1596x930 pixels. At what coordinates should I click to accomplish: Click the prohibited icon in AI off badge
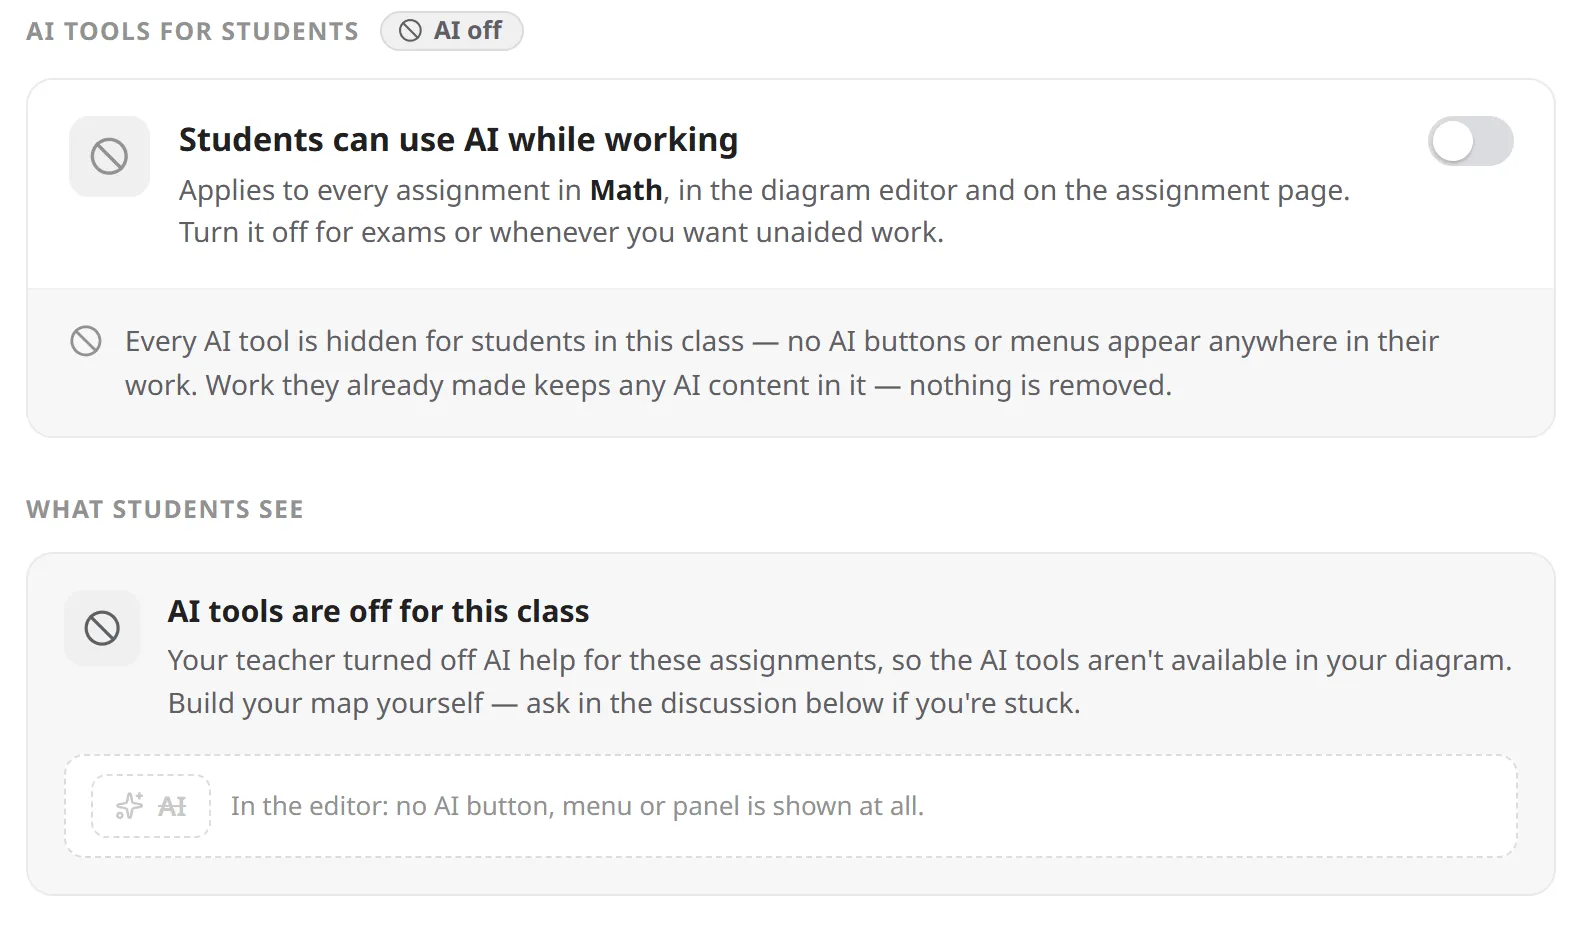[x=410, y=31]
